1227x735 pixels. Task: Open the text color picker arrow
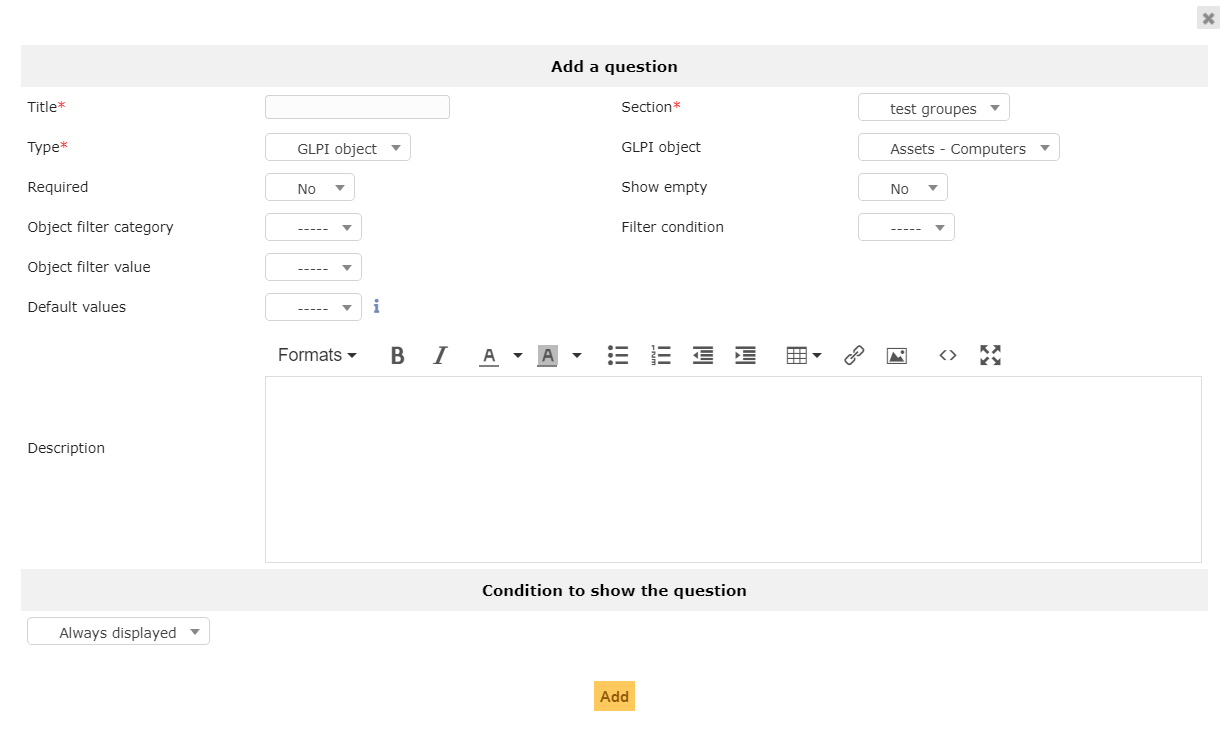pos(517,355)
